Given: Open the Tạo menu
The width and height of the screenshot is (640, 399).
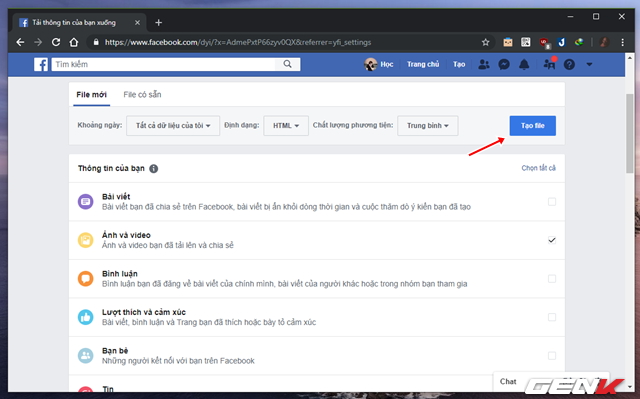Looking at the screenshot, I should 459,64.
